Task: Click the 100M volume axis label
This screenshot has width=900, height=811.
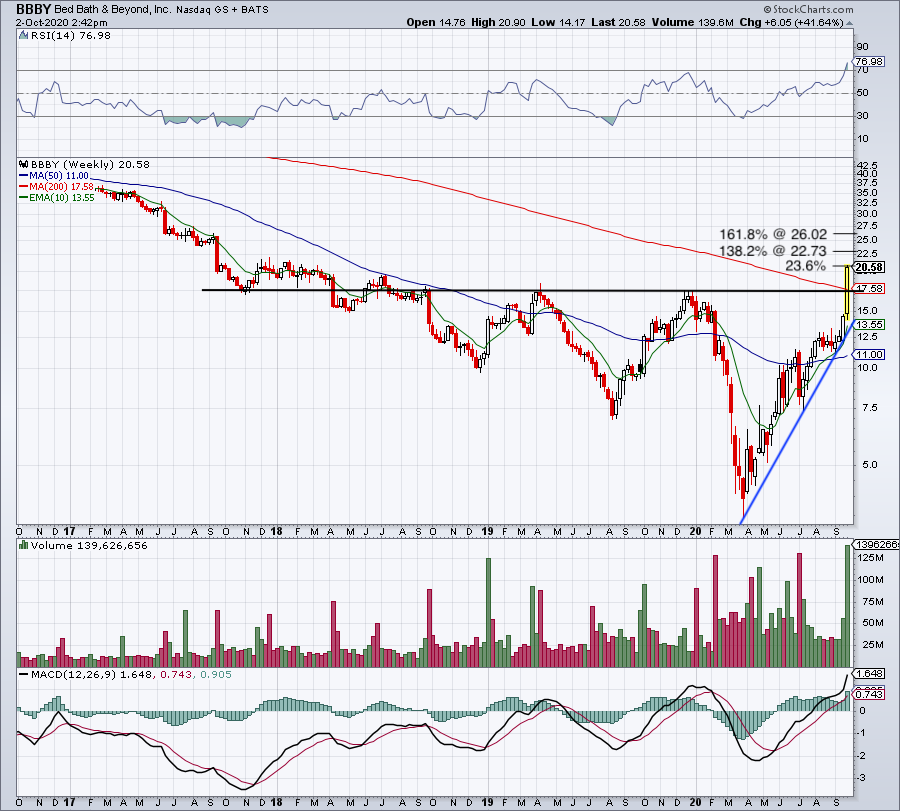Action: (x=870, y=580)
